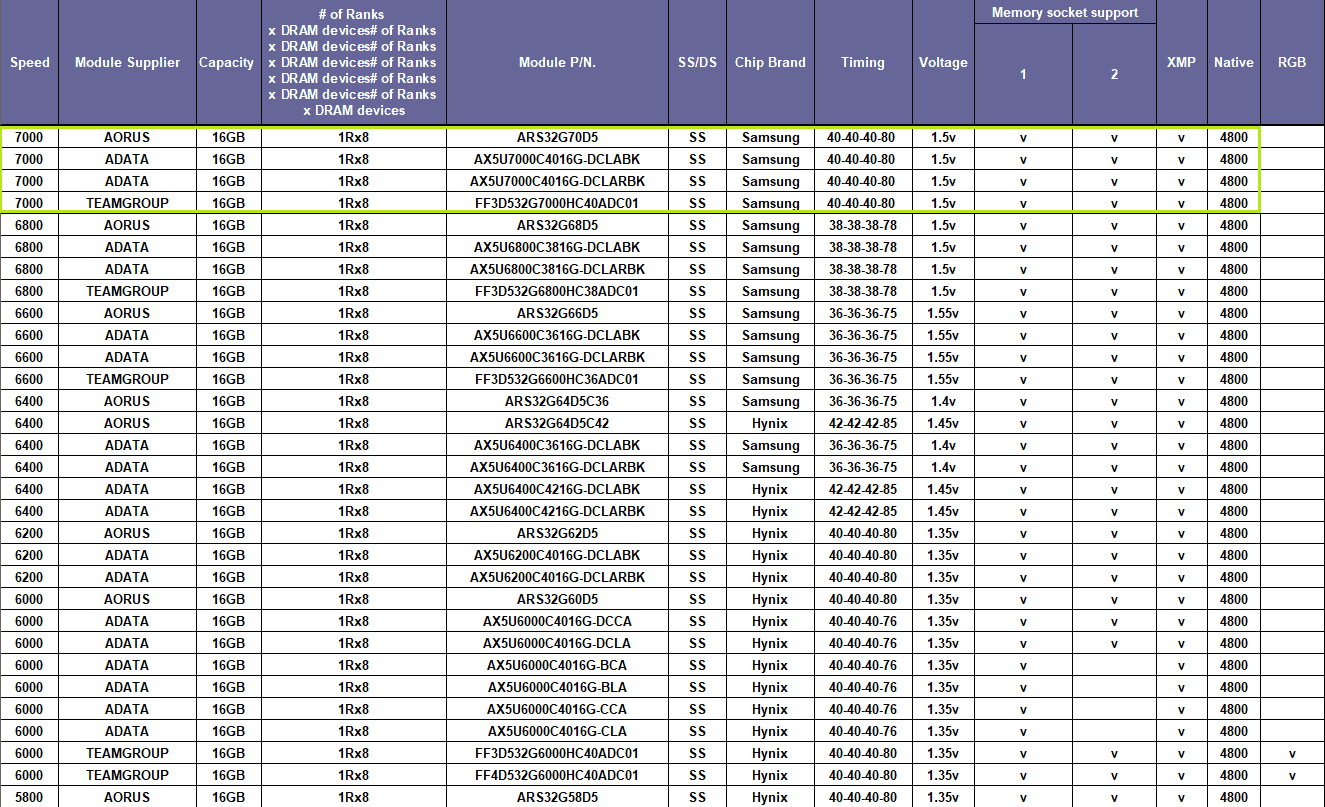The height and width of the screenshot is (807, 1325).
Task: Click part number ARS32G58D5
Action: 557,797
